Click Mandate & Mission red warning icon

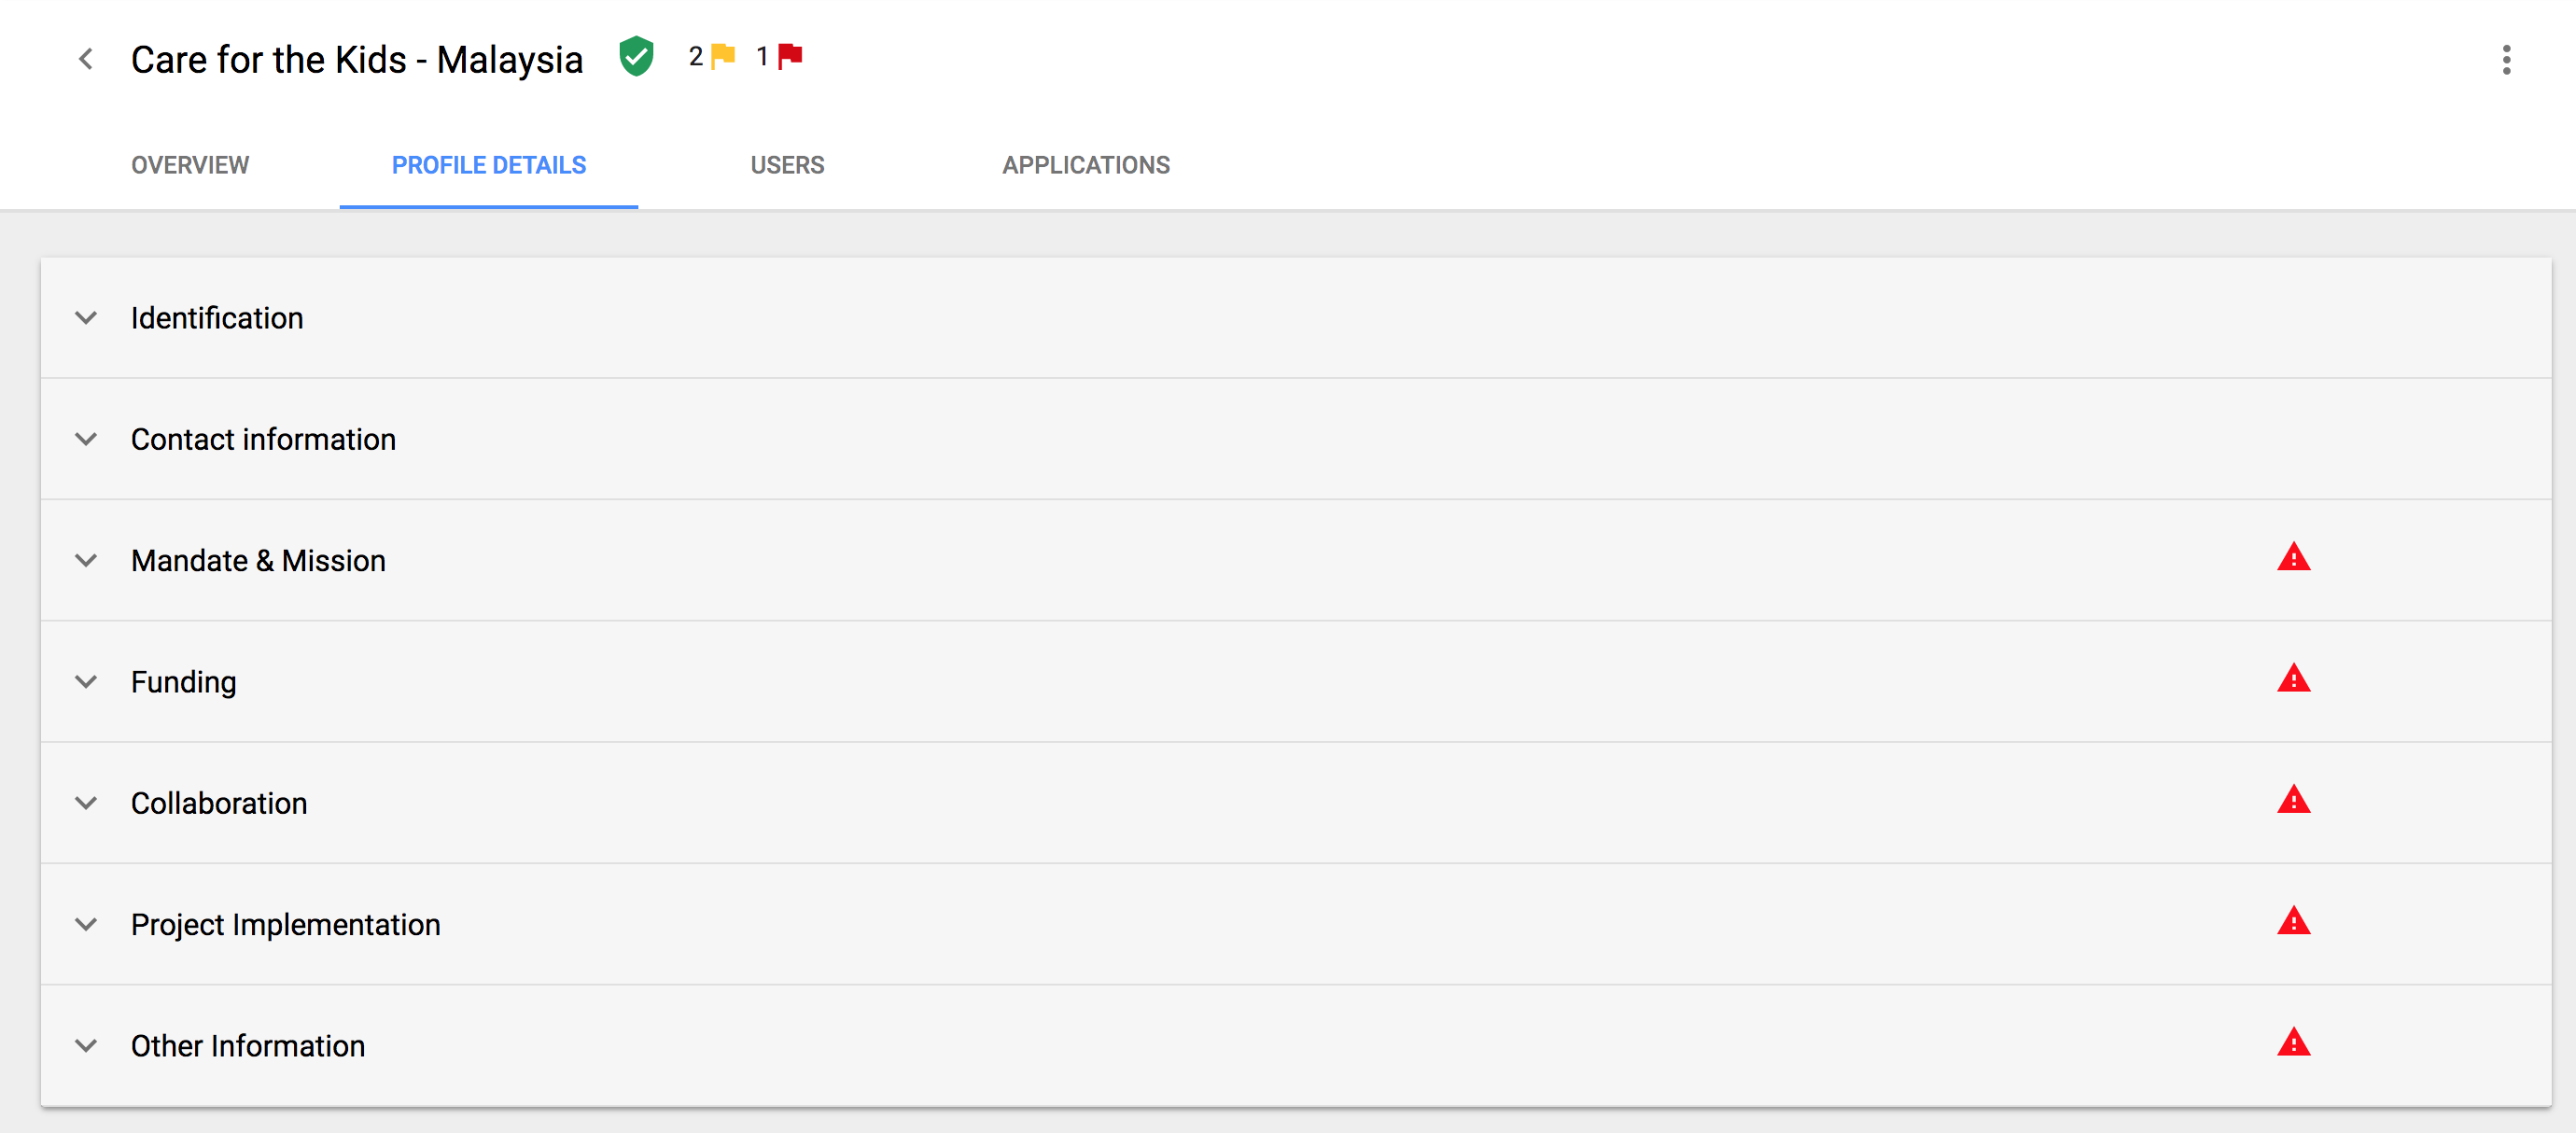(2293, 558)
